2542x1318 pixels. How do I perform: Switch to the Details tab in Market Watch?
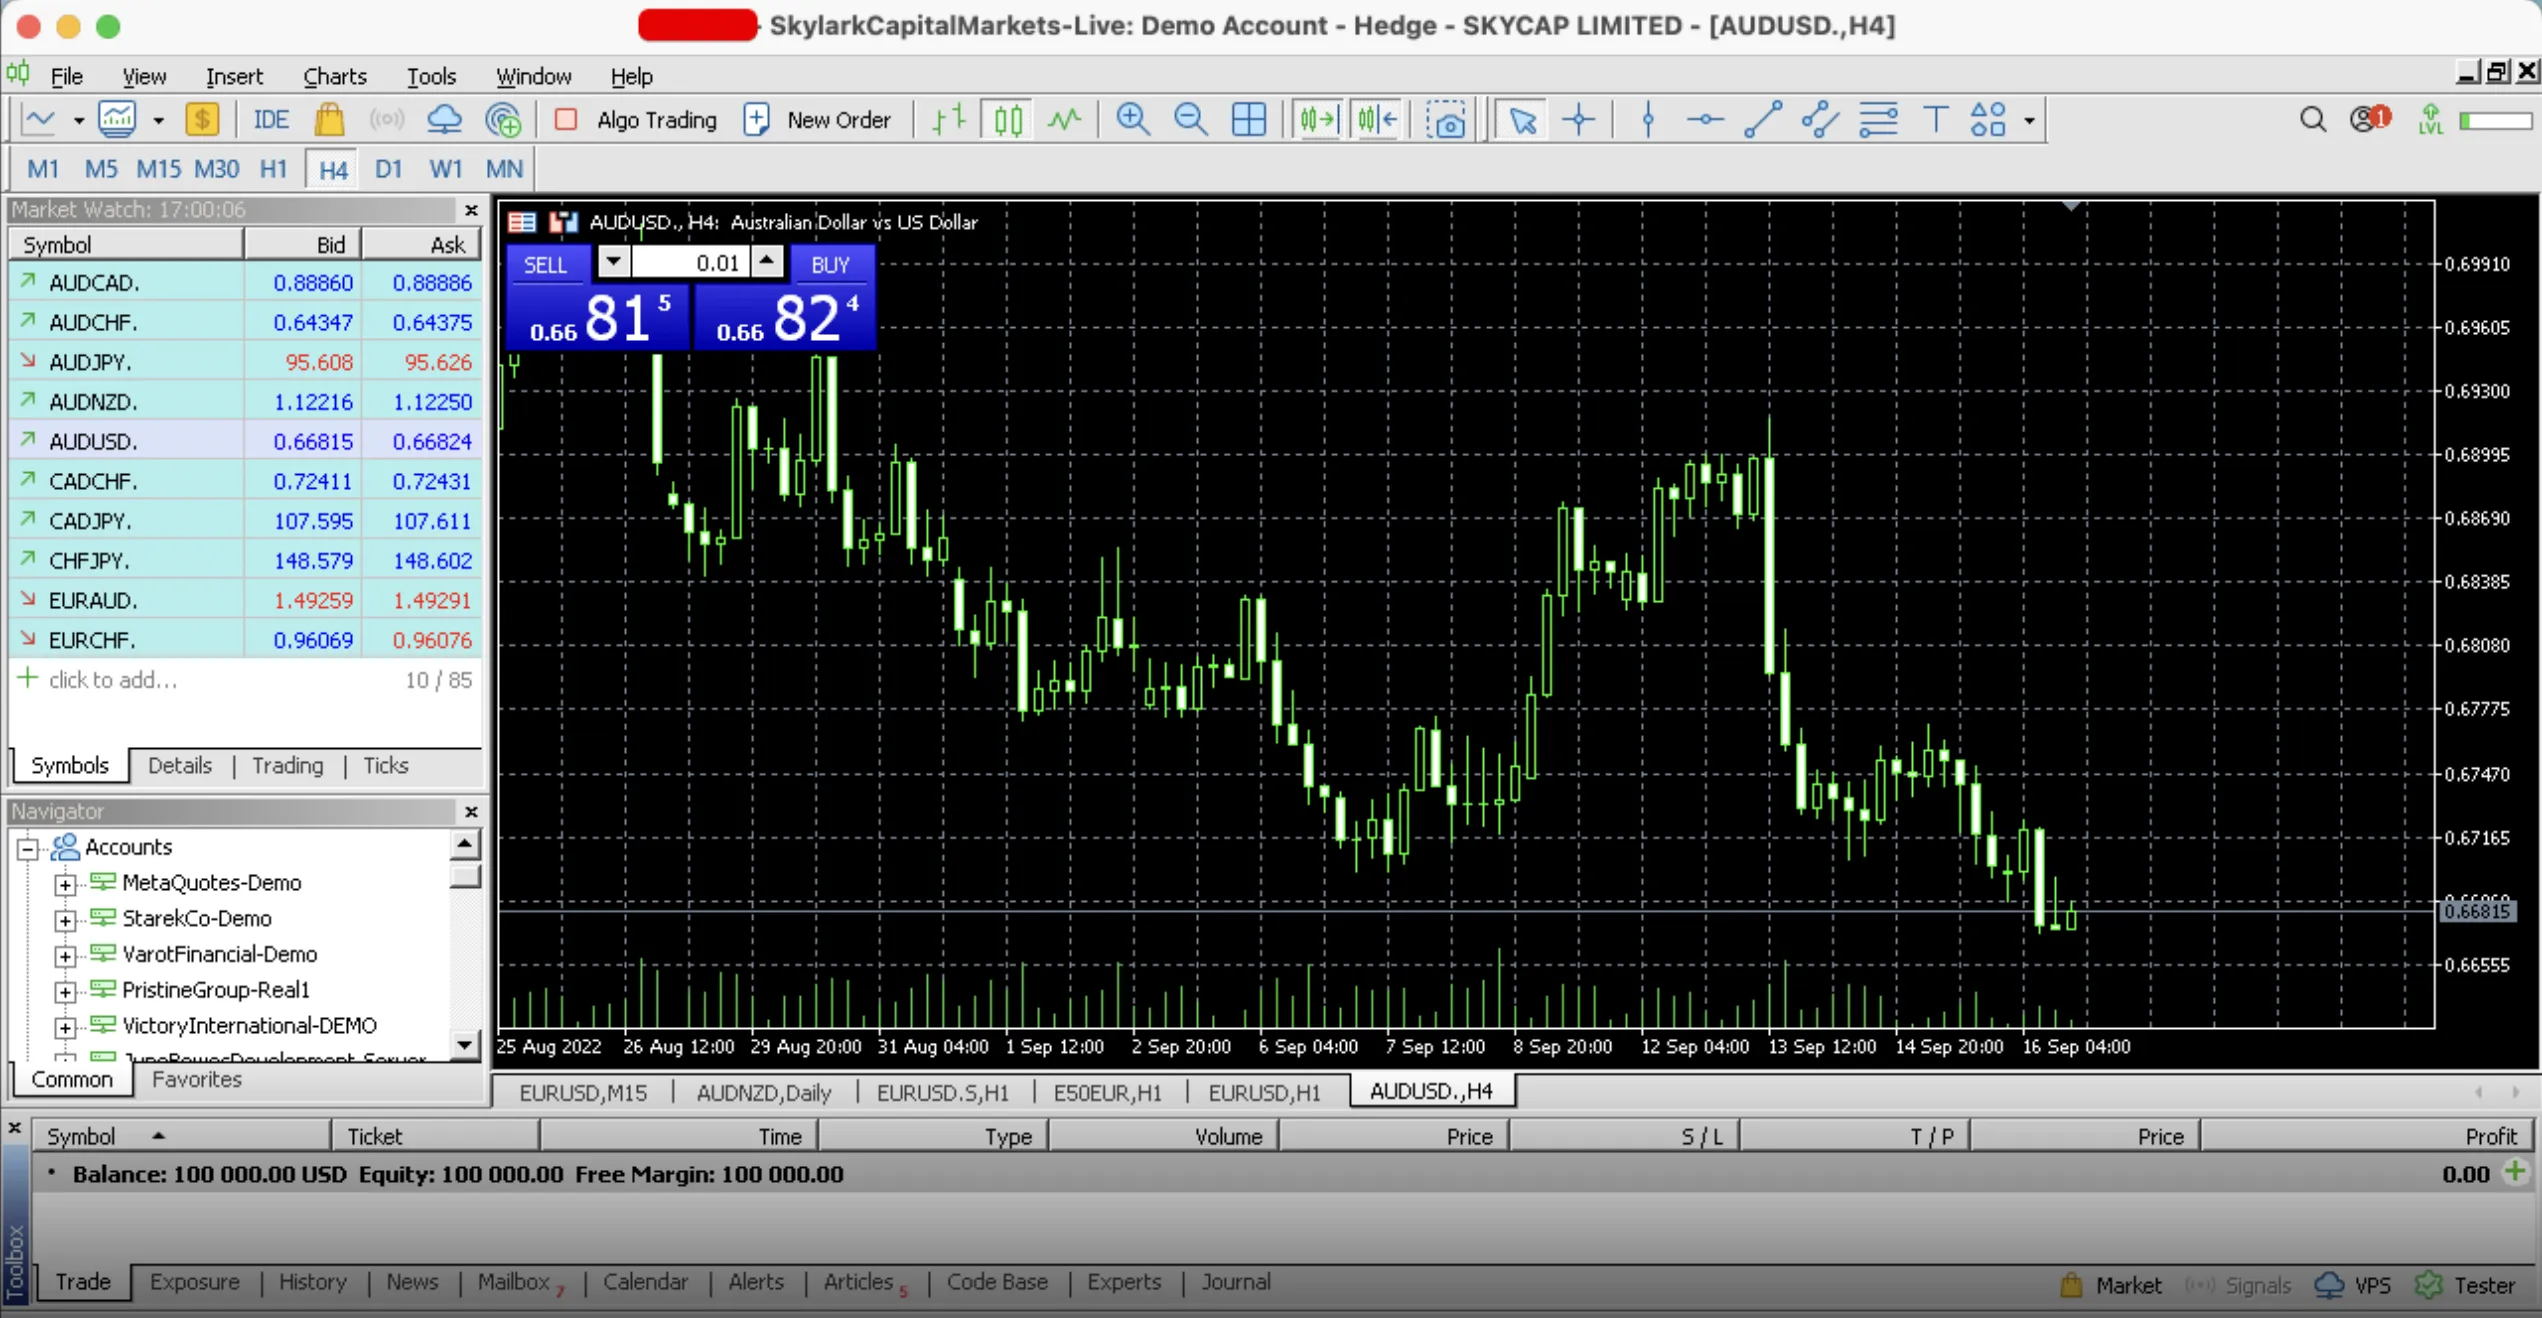(x=180, y=765)
